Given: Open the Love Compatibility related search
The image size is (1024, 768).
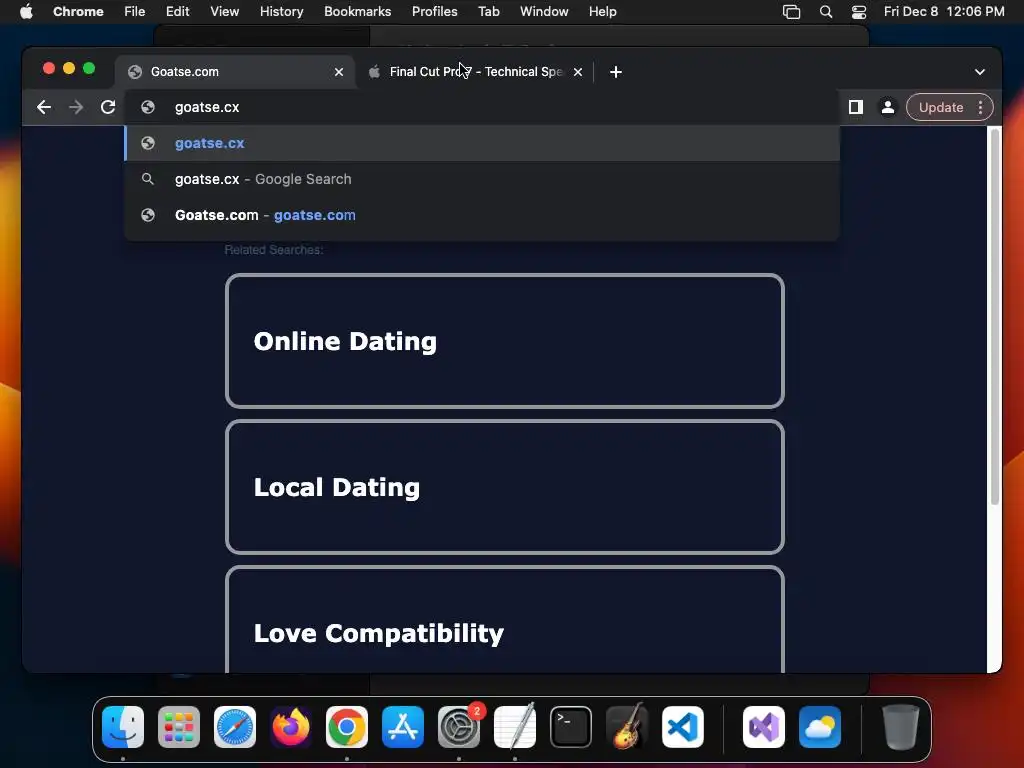Looking at the screenshot, I should click(505, 620).
